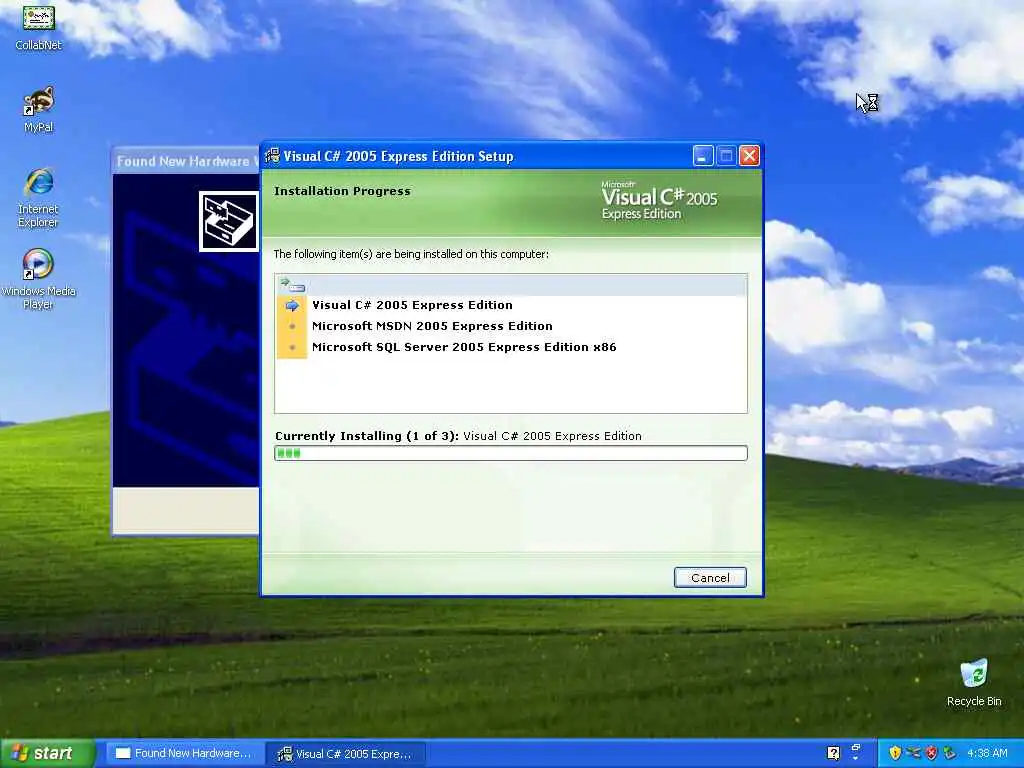Open language bar options down arrow
This screenshot has width=1024, height=768.
(x=856, y=758)
